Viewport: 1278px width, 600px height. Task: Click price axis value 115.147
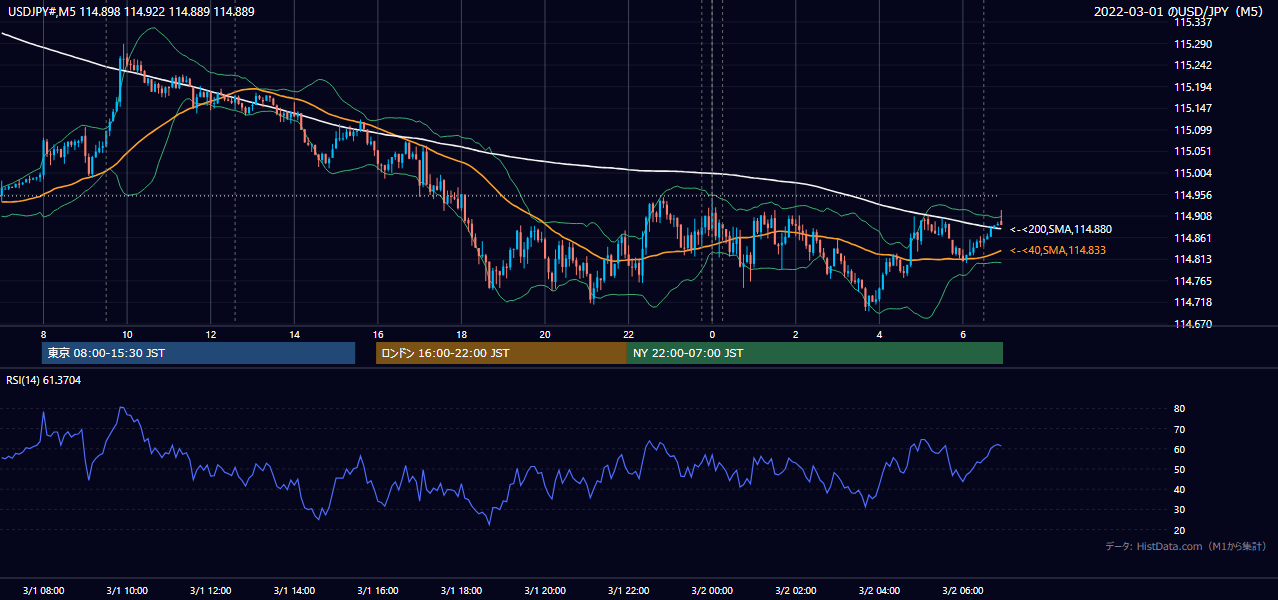(x=1192, y=108)
